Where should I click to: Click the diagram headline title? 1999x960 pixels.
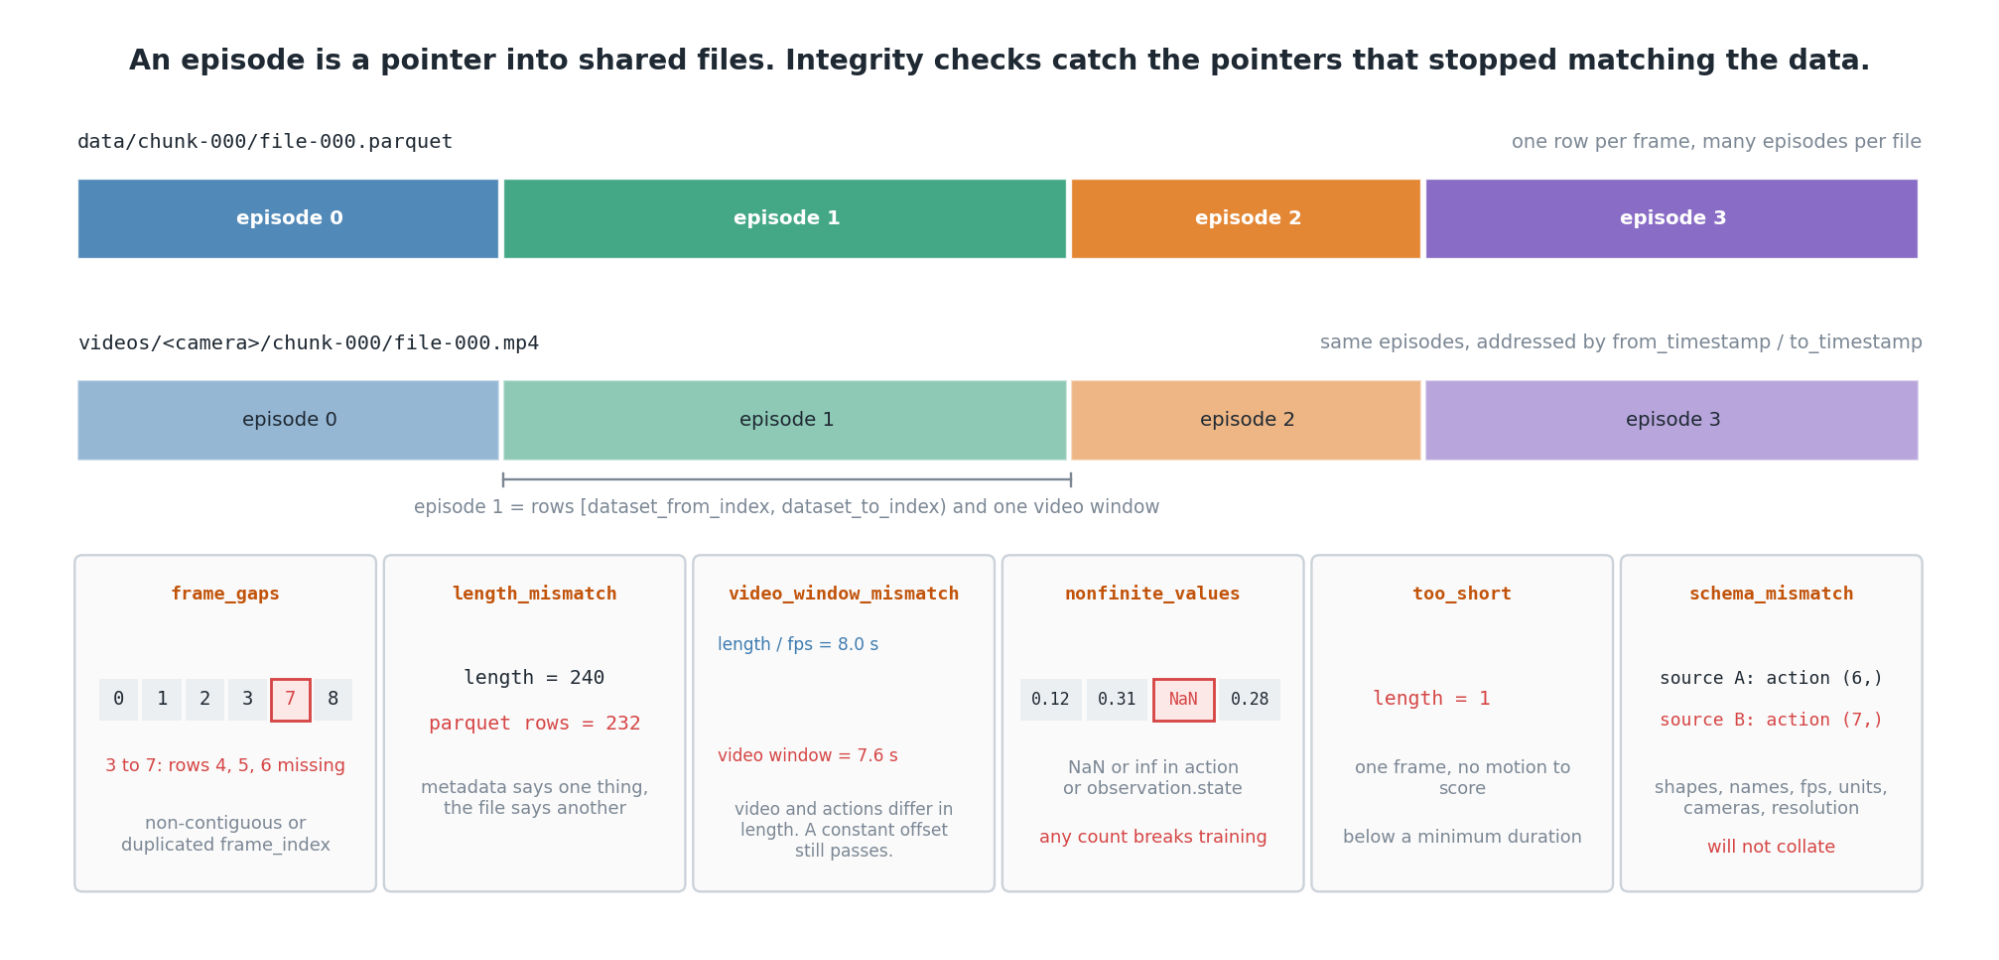pos(999,60)
